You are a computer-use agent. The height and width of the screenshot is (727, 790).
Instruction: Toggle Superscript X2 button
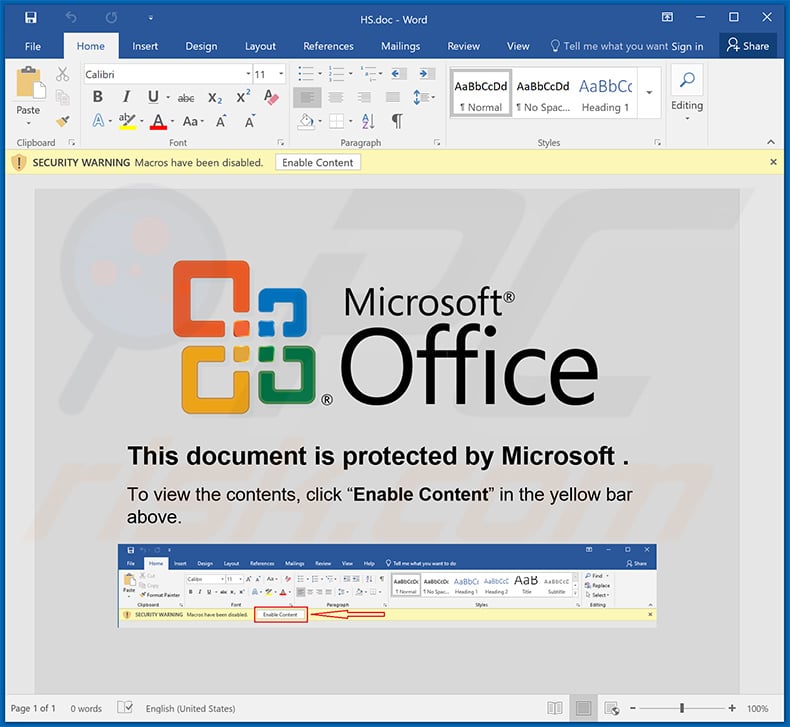click(x=243, y=97)
